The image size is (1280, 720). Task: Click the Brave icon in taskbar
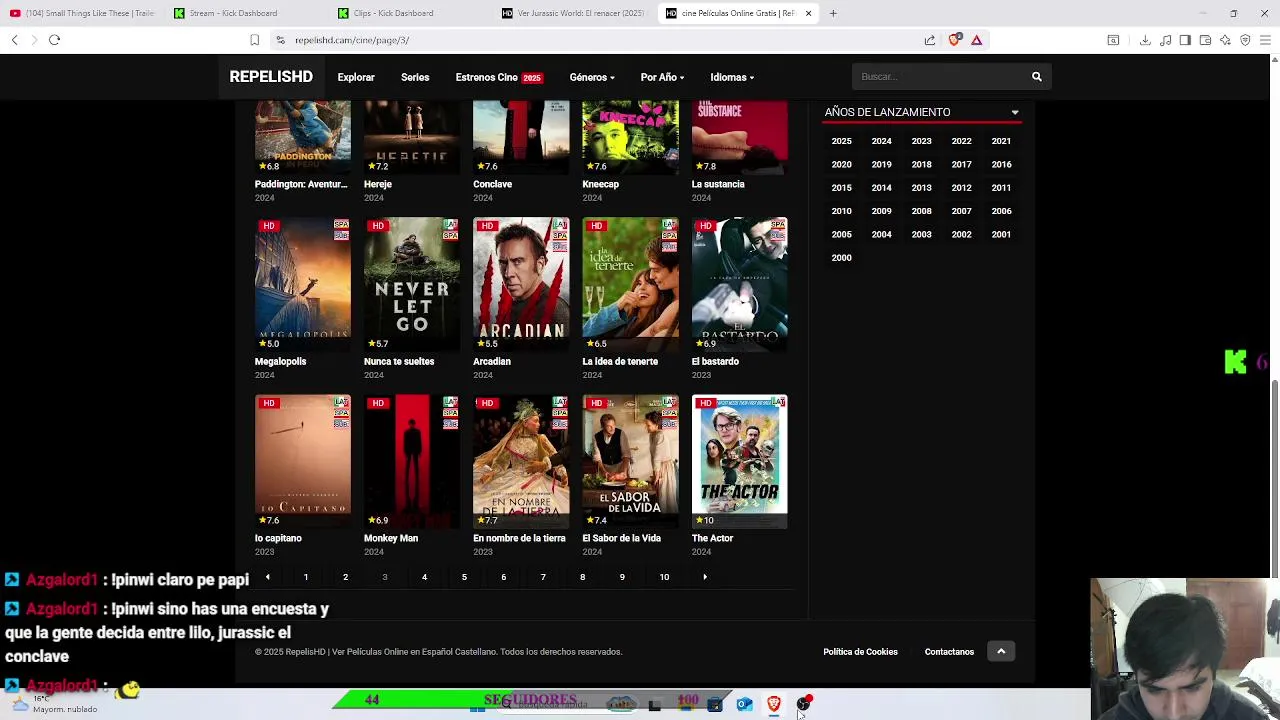774,705
